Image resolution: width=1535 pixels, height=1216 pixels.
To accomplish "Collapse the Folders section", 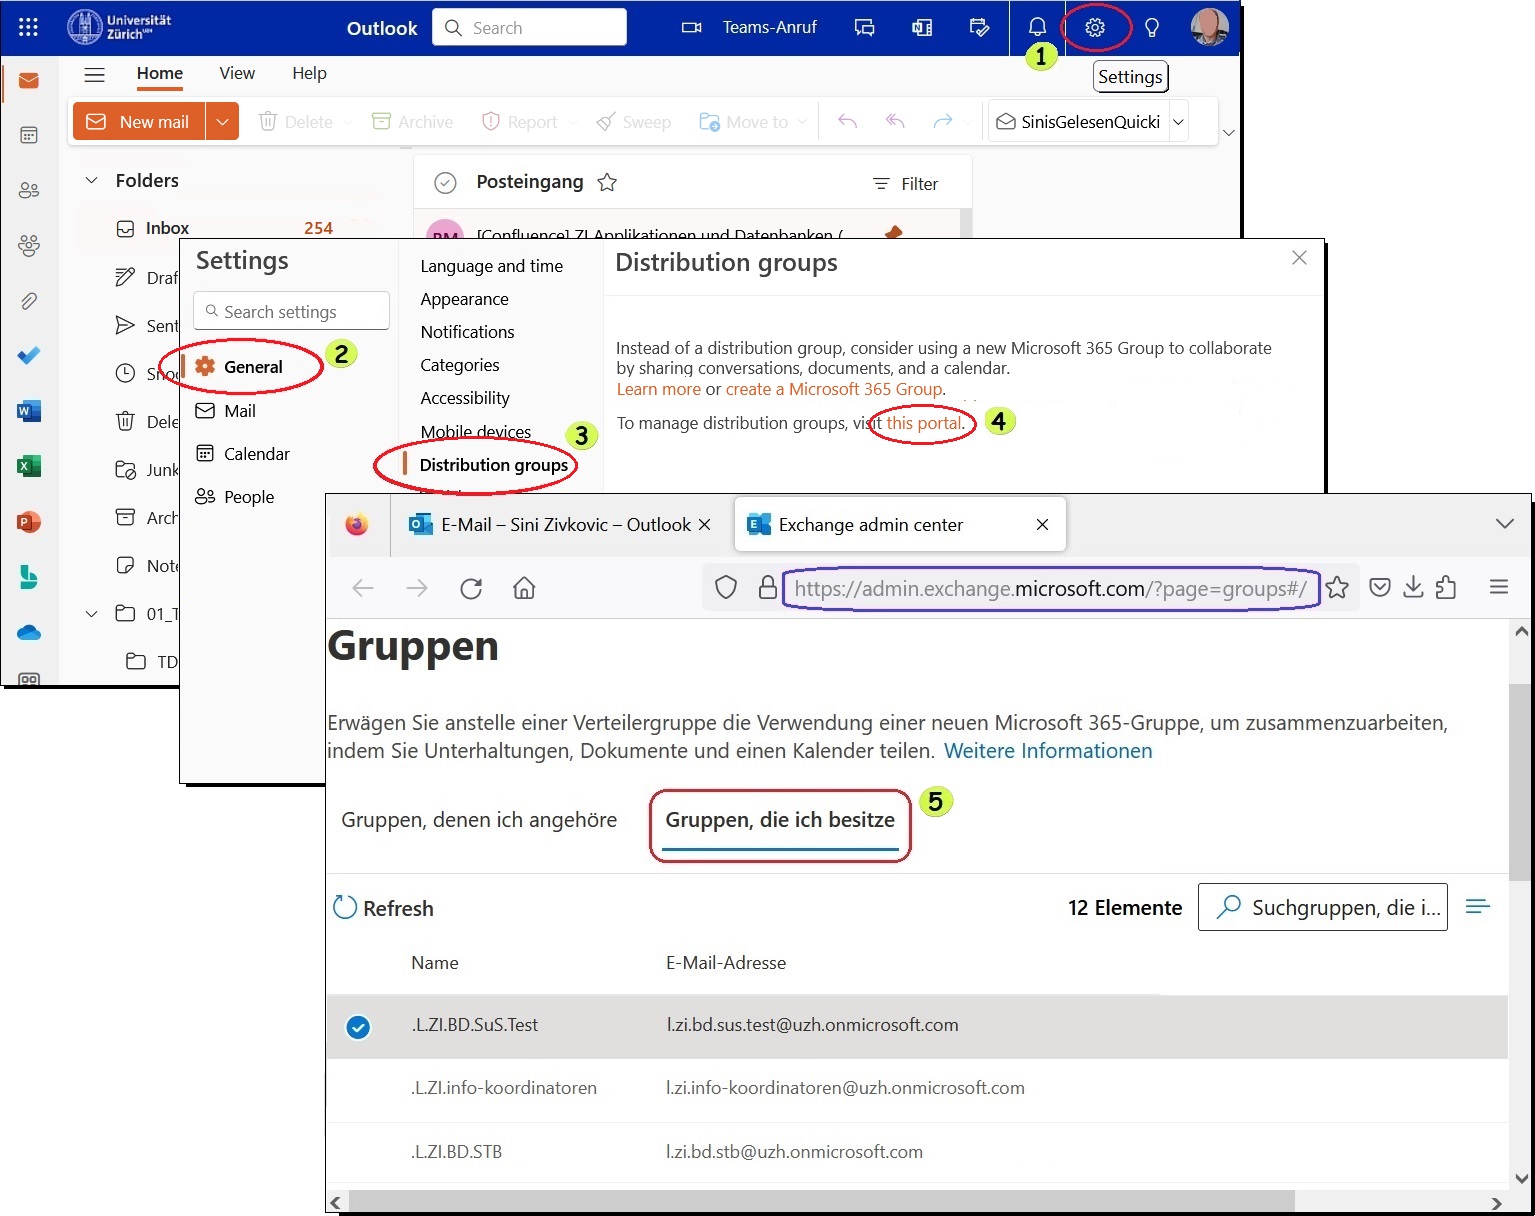I will pyautogui.click(x=91, y=180).
